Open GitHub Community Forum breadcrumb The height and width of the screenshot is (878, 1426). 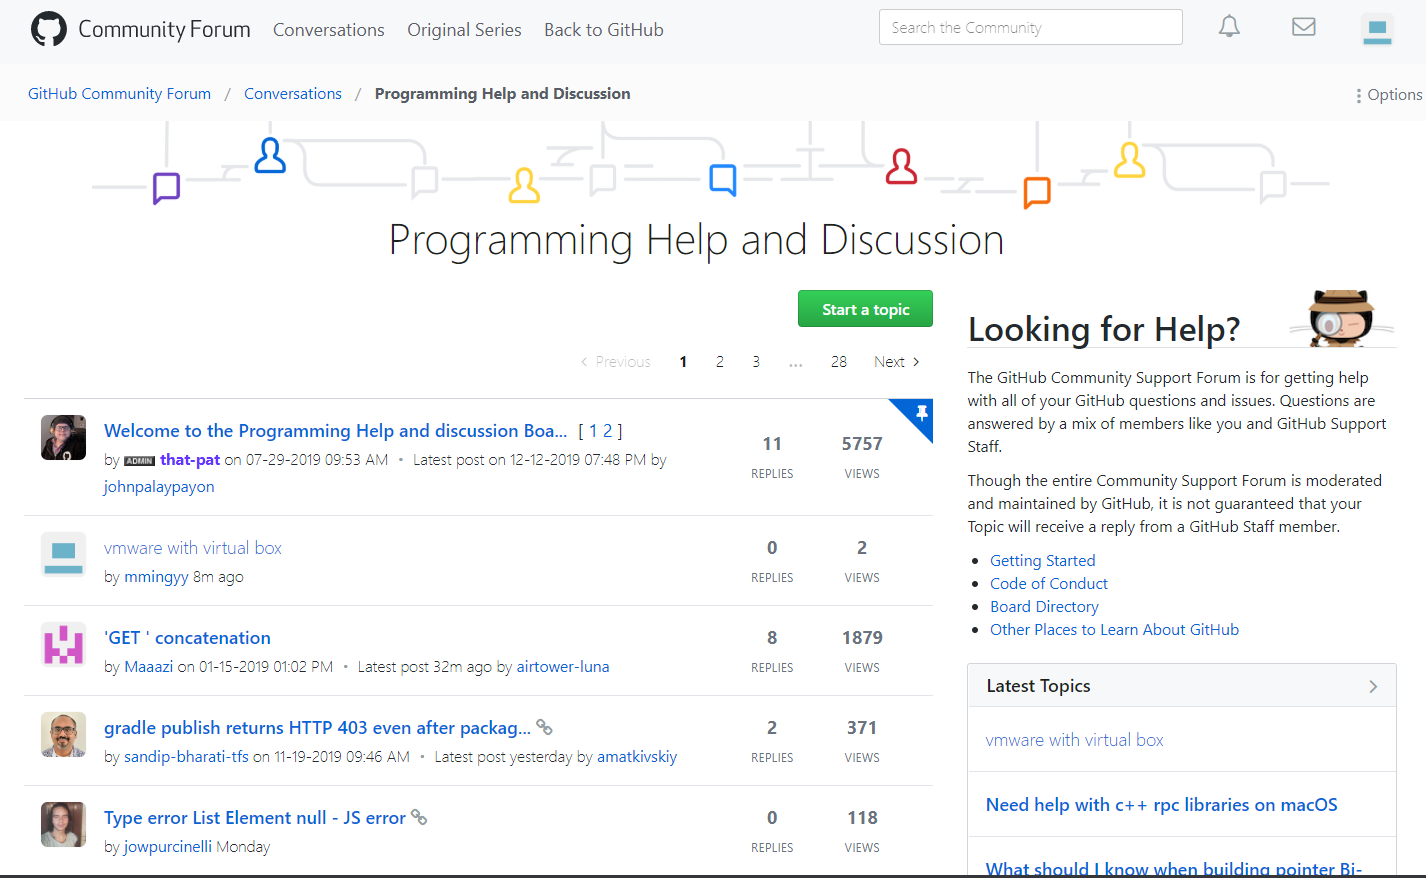coord(119,94)
